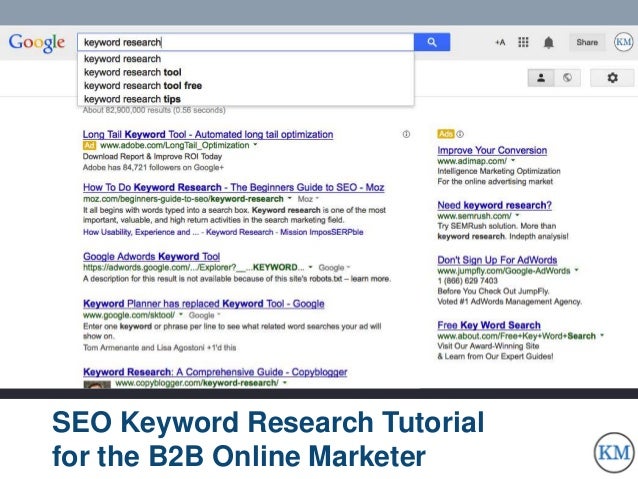Expand dropdown arrow after google.com/sktool URL
The height and width of the screenshot is (479, 638).
pos(181,315)
